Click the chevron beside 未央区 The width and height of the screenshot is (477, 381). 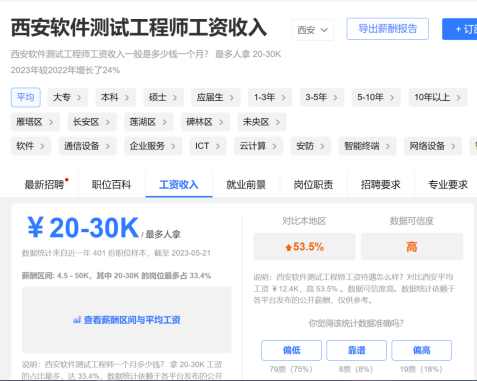pos(278,122)
